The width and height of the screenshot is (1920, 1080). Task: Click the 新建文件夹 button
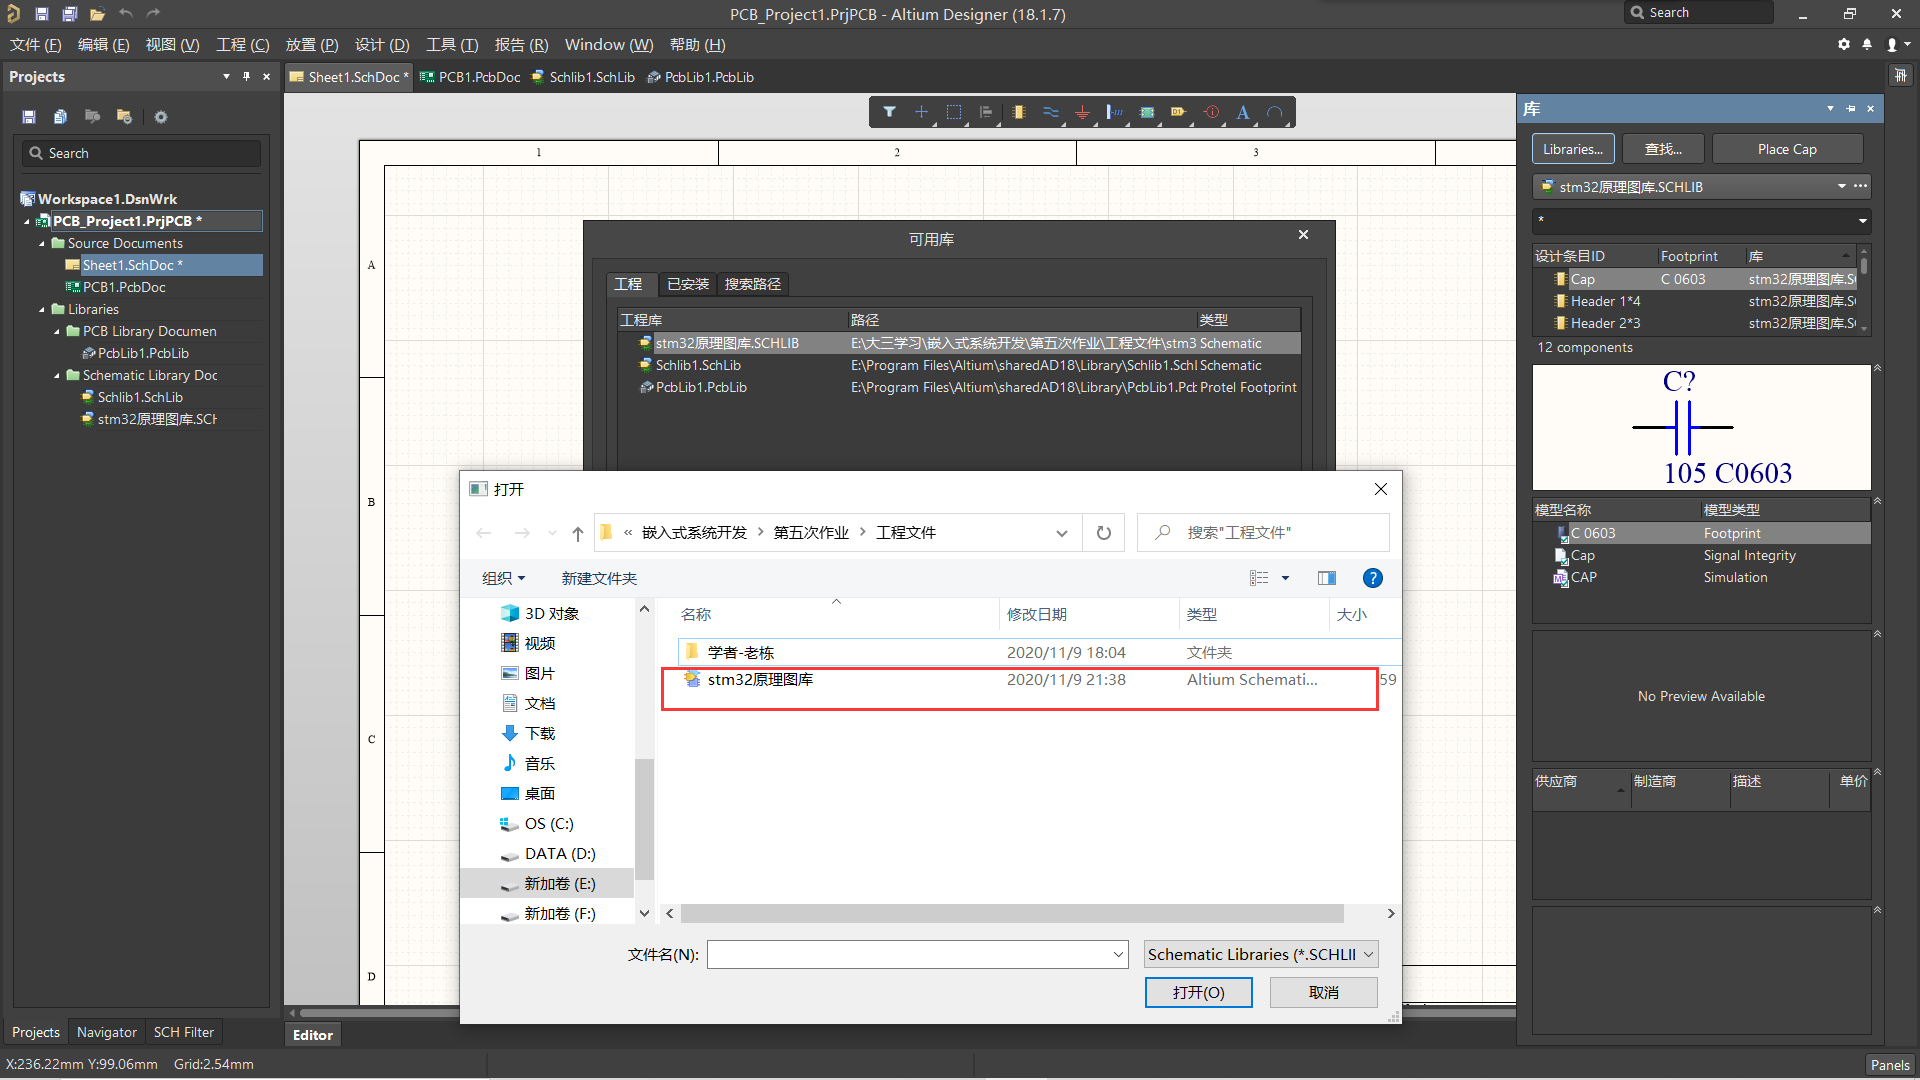599,578
